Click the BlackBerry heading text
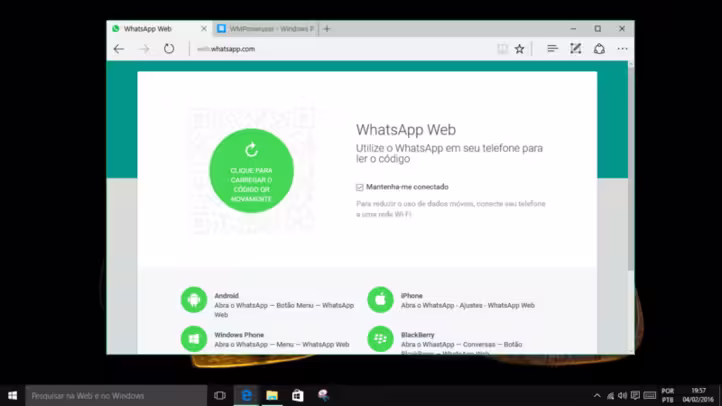 pos(418,335)
